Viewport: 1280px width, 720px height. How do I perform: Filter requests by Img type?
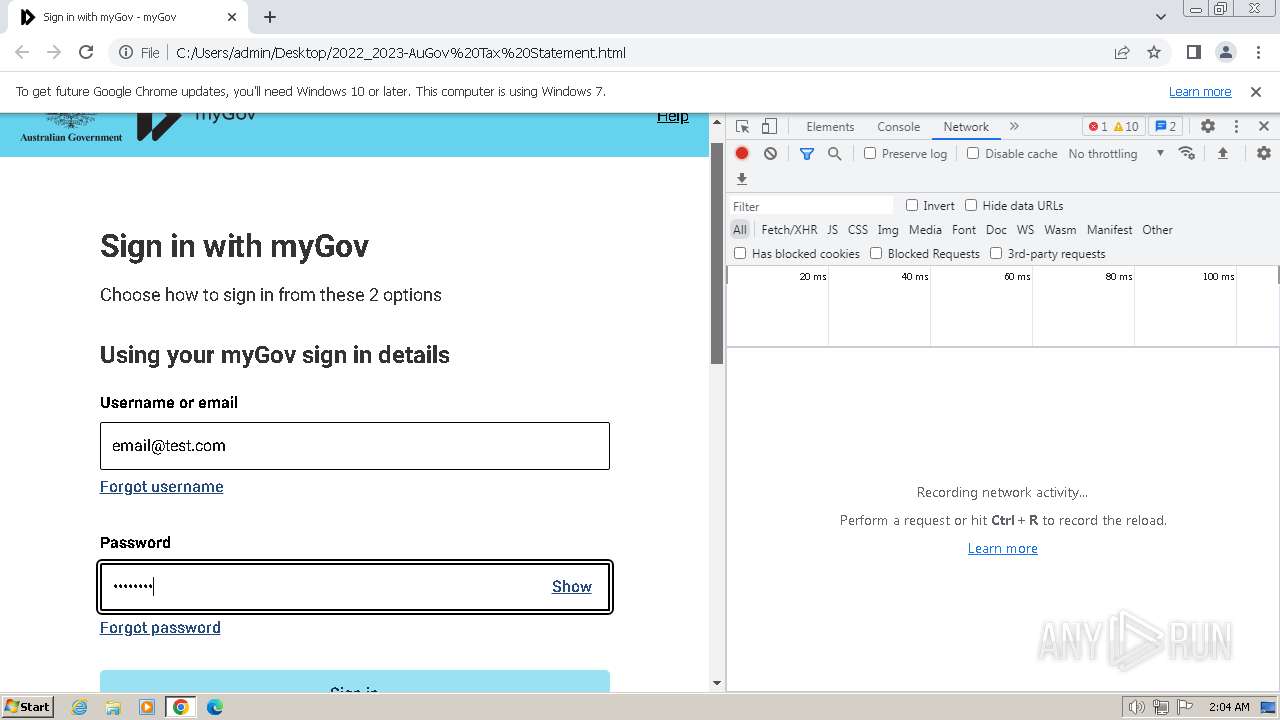888,229
